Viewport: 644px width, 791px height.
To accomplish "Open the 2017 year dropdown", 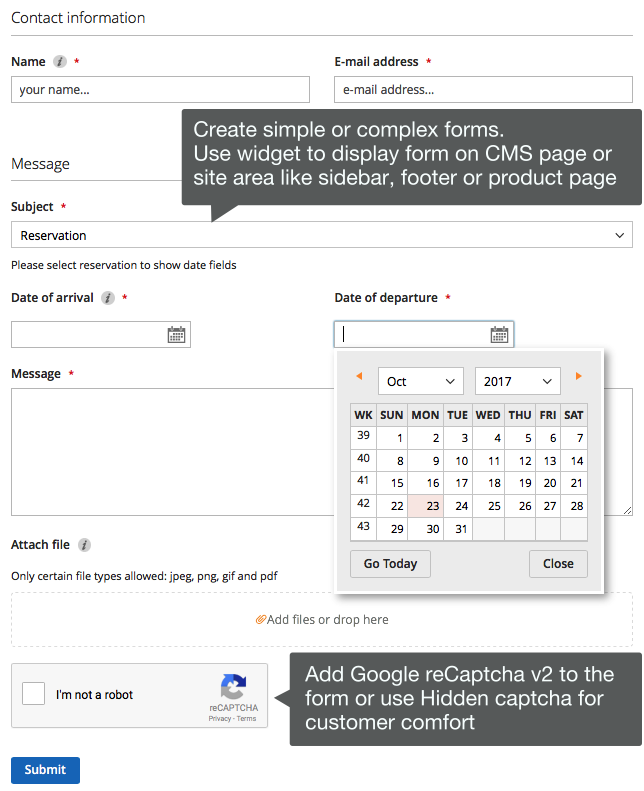I will [517, 381].
